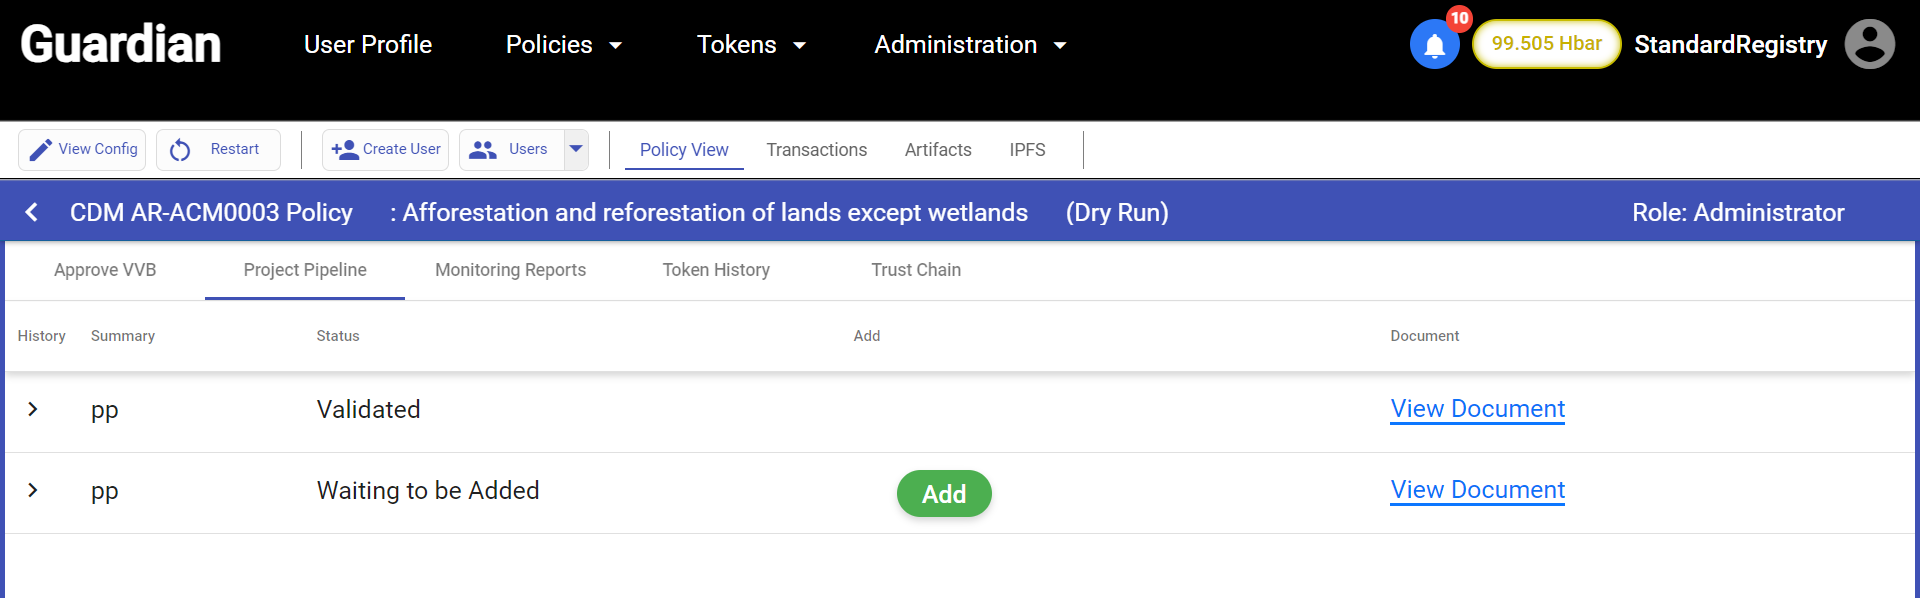Open the Users dropdown arrow
Image resolution: width=1920 pixels, height=598 pixels.
(576, 149)
